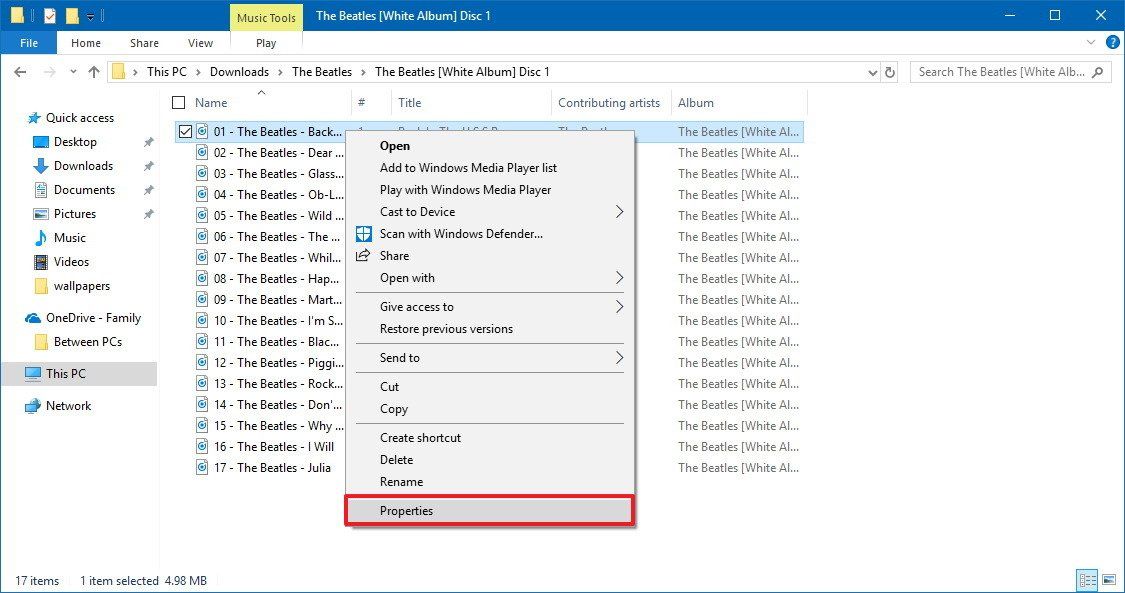The image size is (1125, 593).
Task: Click the Scan with Windows Defender icon
Action: pos(362,233)
